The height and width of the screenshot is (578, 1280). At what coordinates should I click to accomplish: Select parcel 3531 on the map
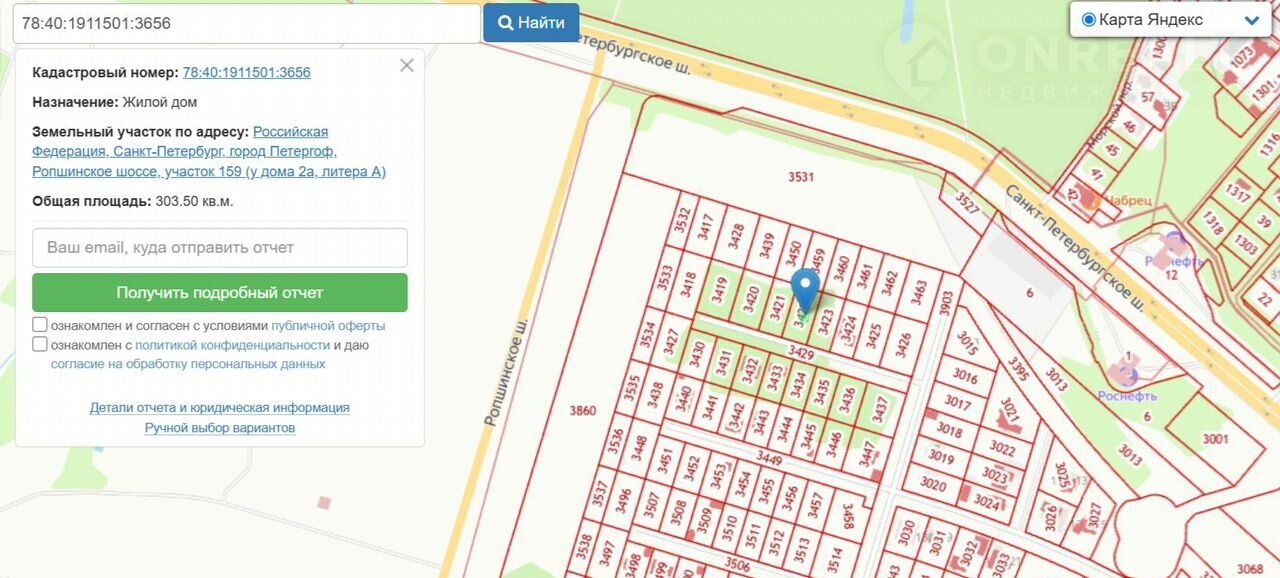point(801,177)
